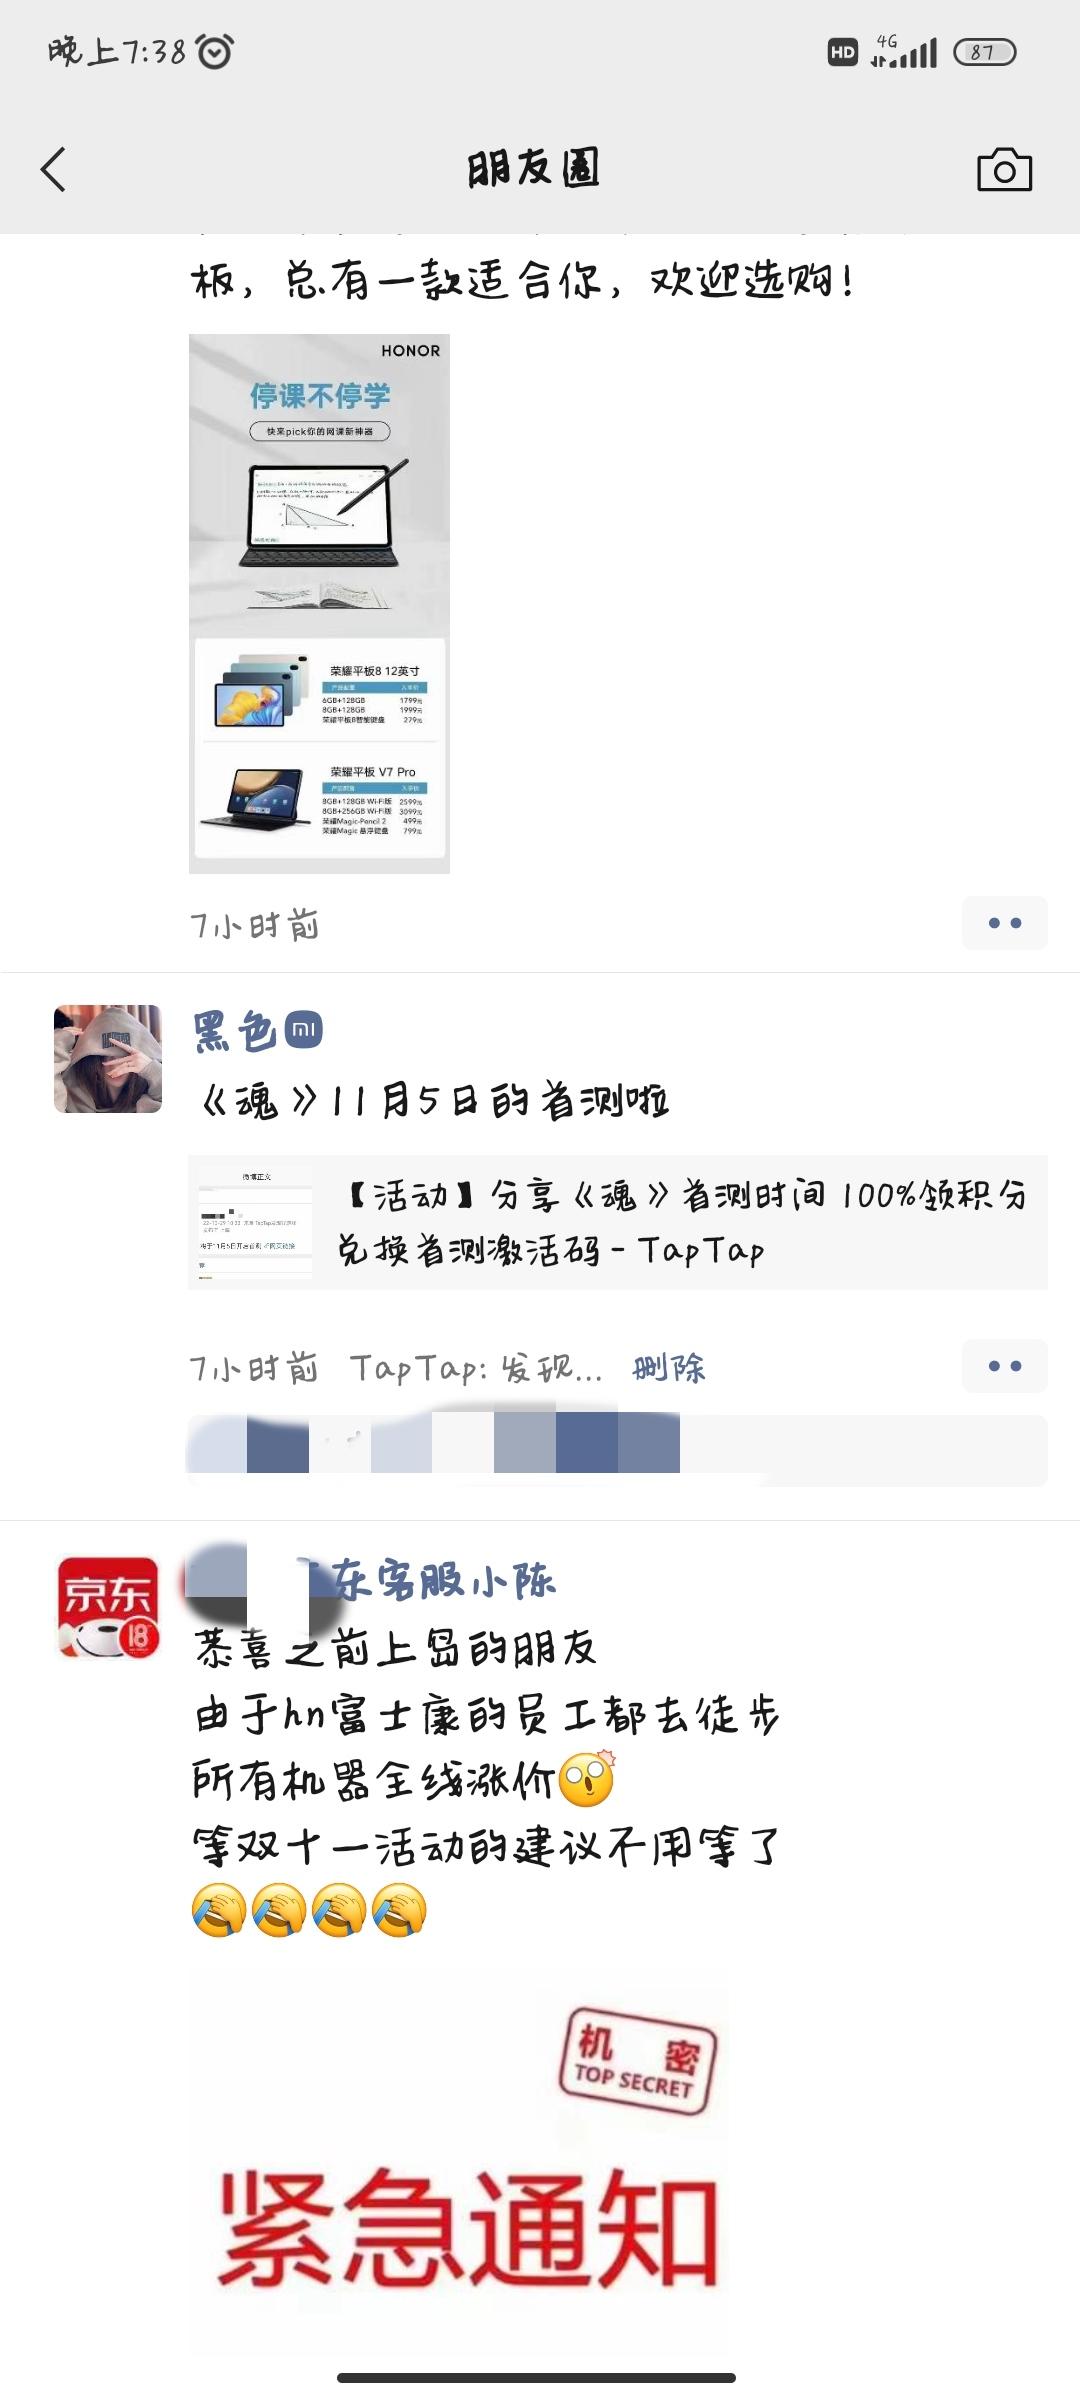Tap the battery indicator in status bar
1080x2400 pixels.
tap(984, 52)
